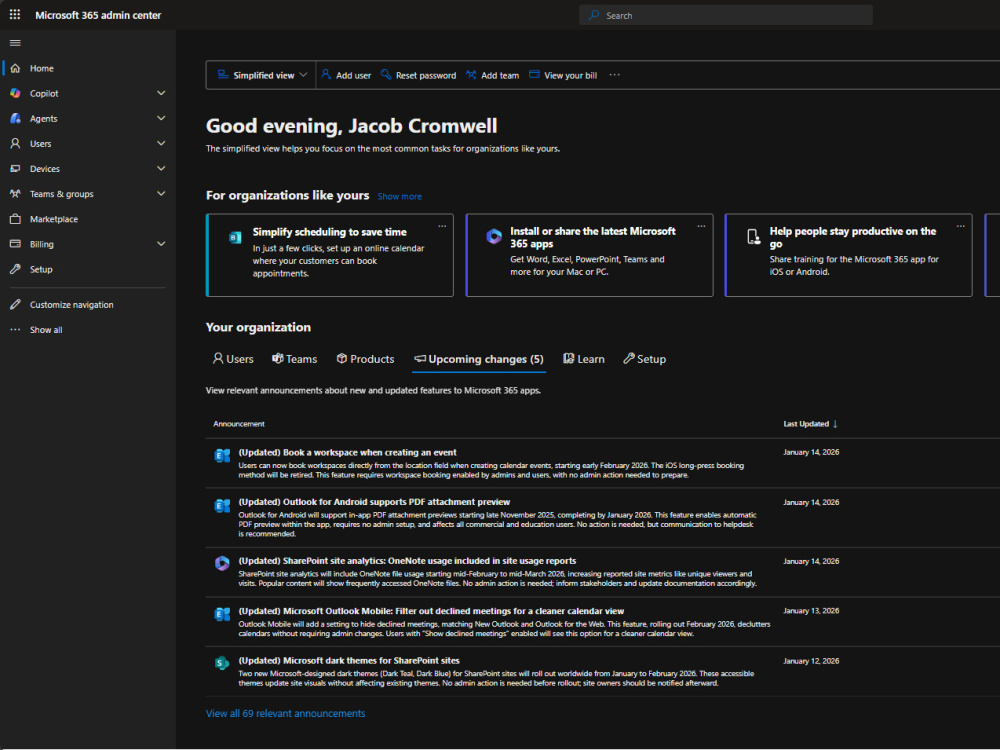Click Outlook icon beside Book a workspace announcement
Image resolution: width=1000 pixels, height=750 pixels.
[x=222, y=456]
